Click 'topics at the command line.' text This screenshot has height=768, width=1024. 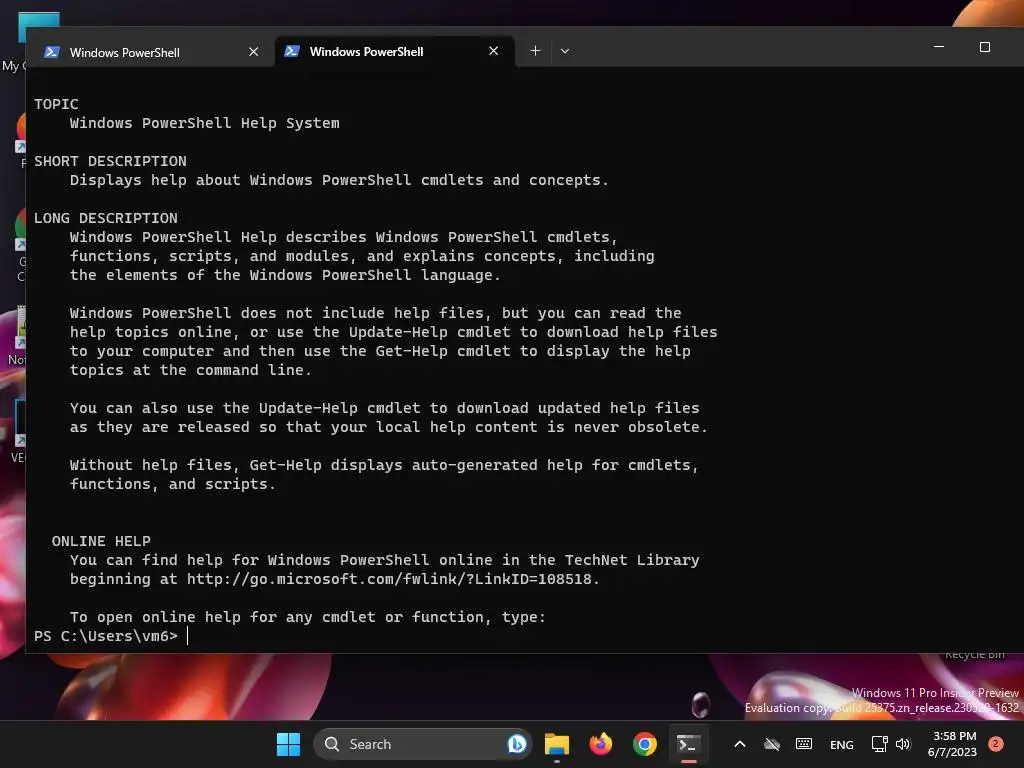(191, 370)
